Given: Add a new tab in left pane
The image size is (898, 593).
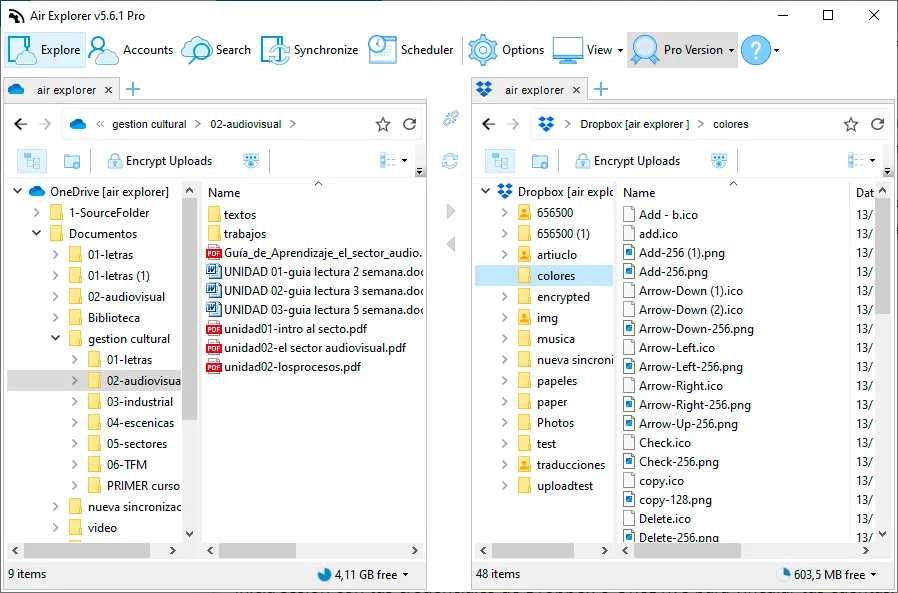Looking at the screenshot, I should coord(133,89).
